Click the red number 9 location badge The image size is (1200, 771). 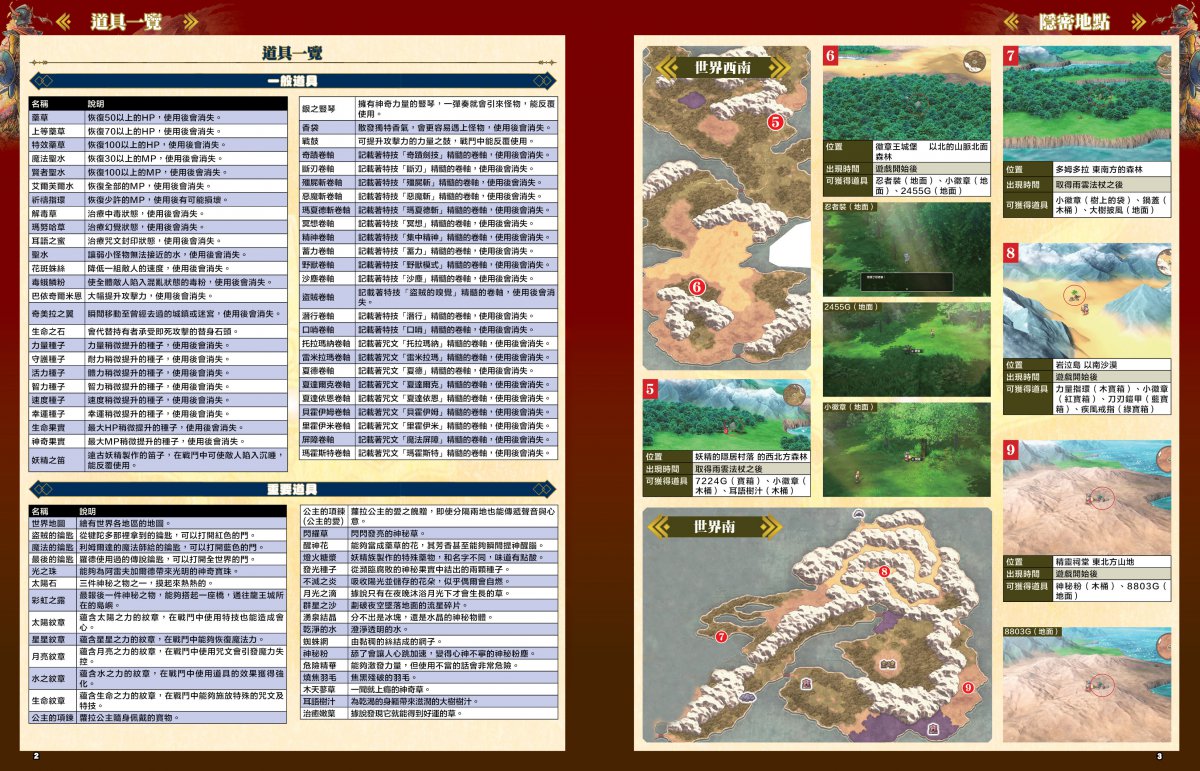pos(1011,450)
